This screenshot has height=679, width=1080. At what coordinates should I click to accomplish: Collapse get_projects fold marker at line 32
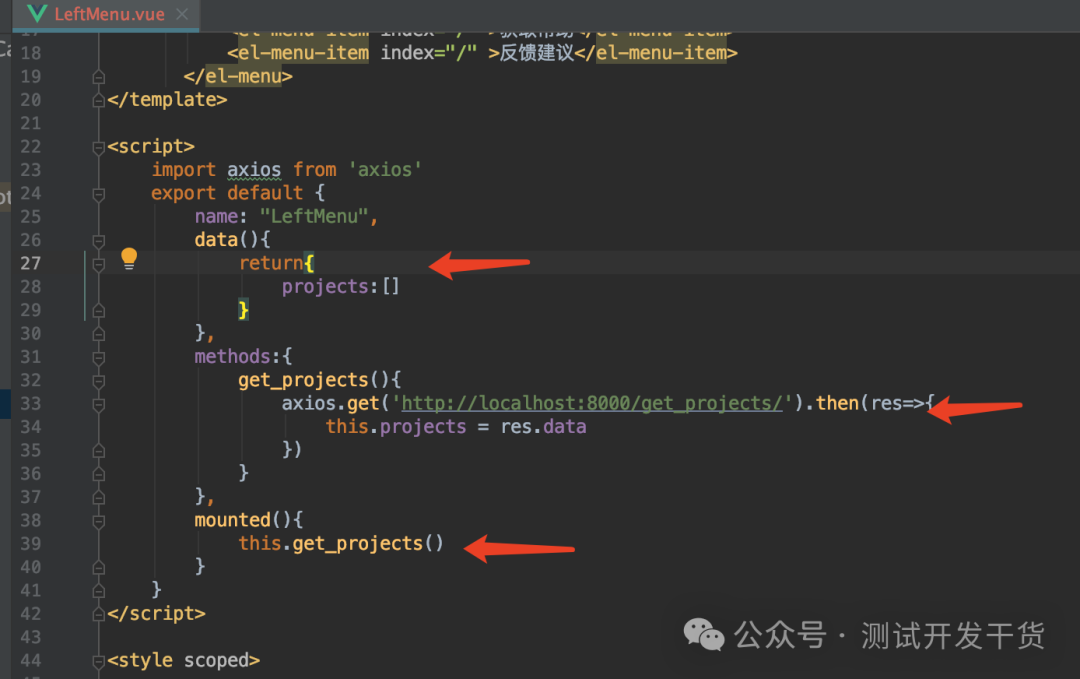coord(98,381)
